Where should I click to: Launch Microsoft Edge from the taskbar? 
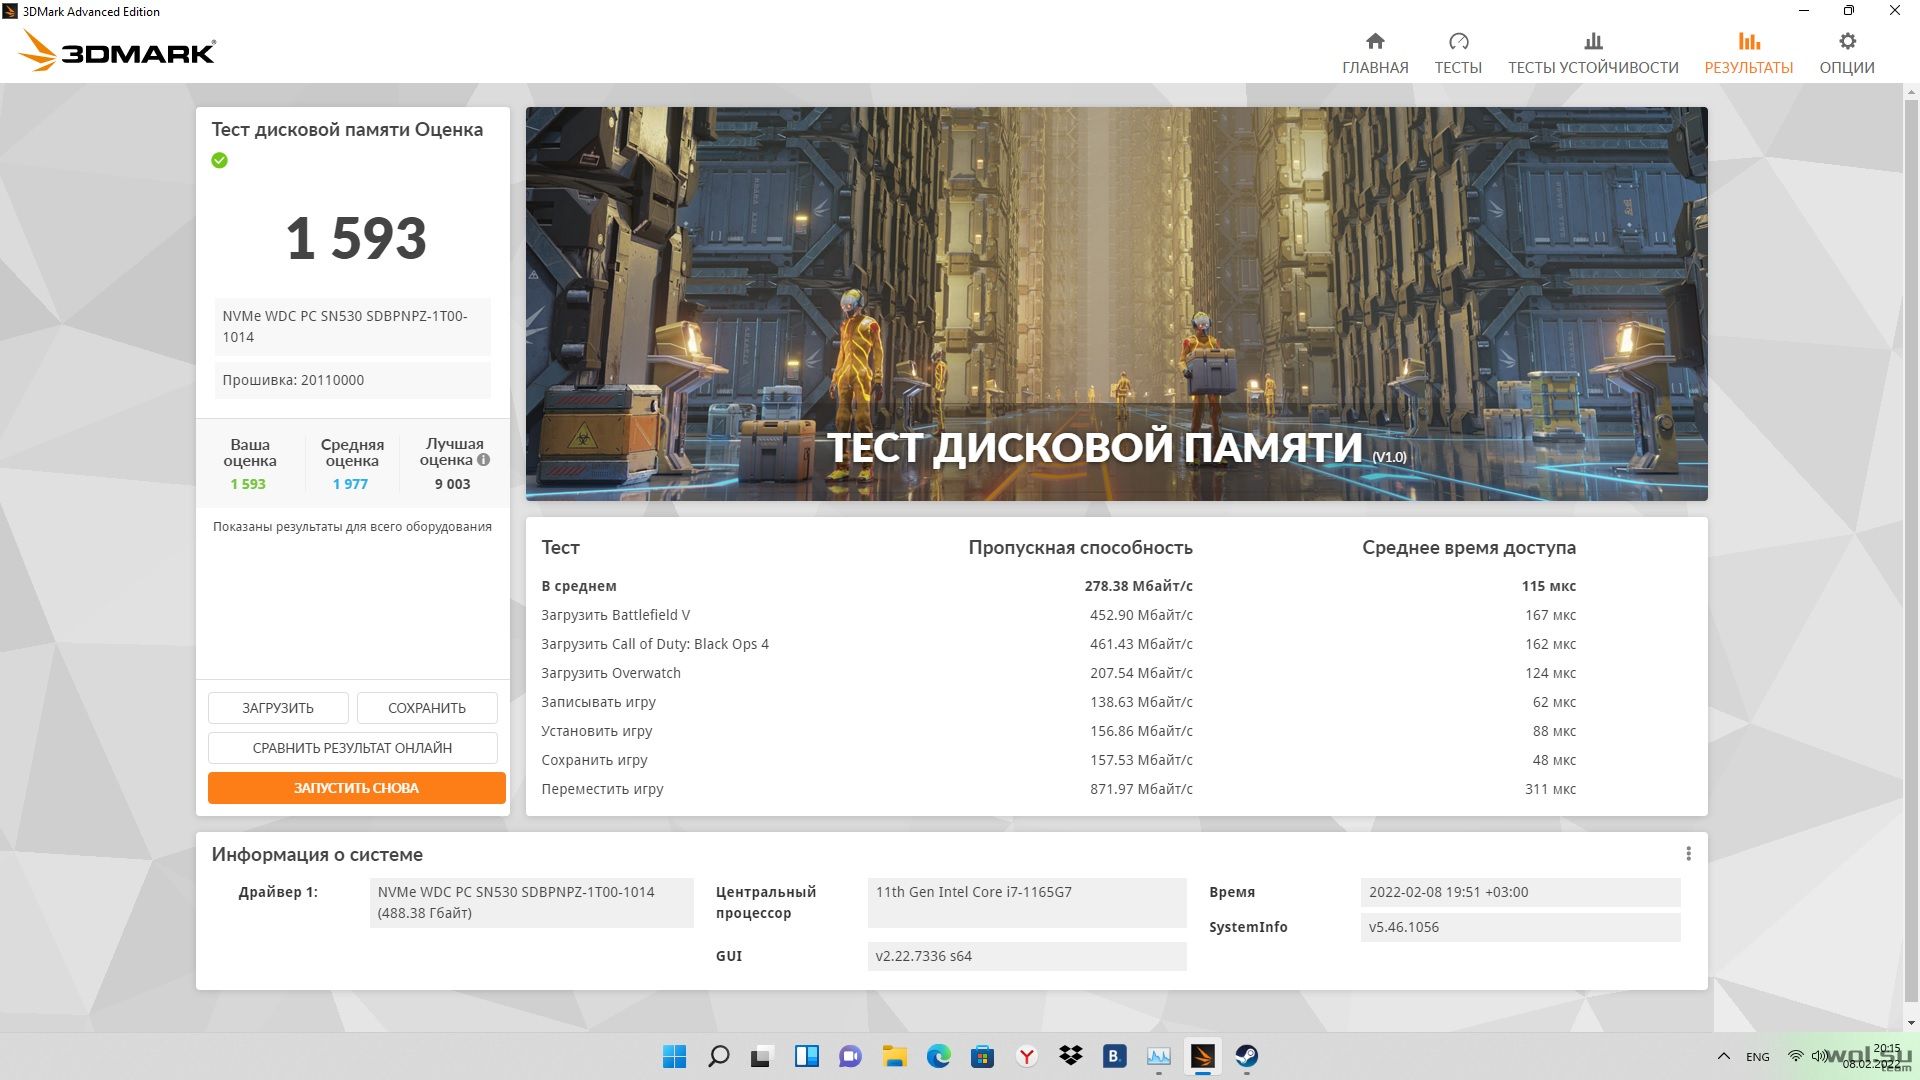point(938,1056)
